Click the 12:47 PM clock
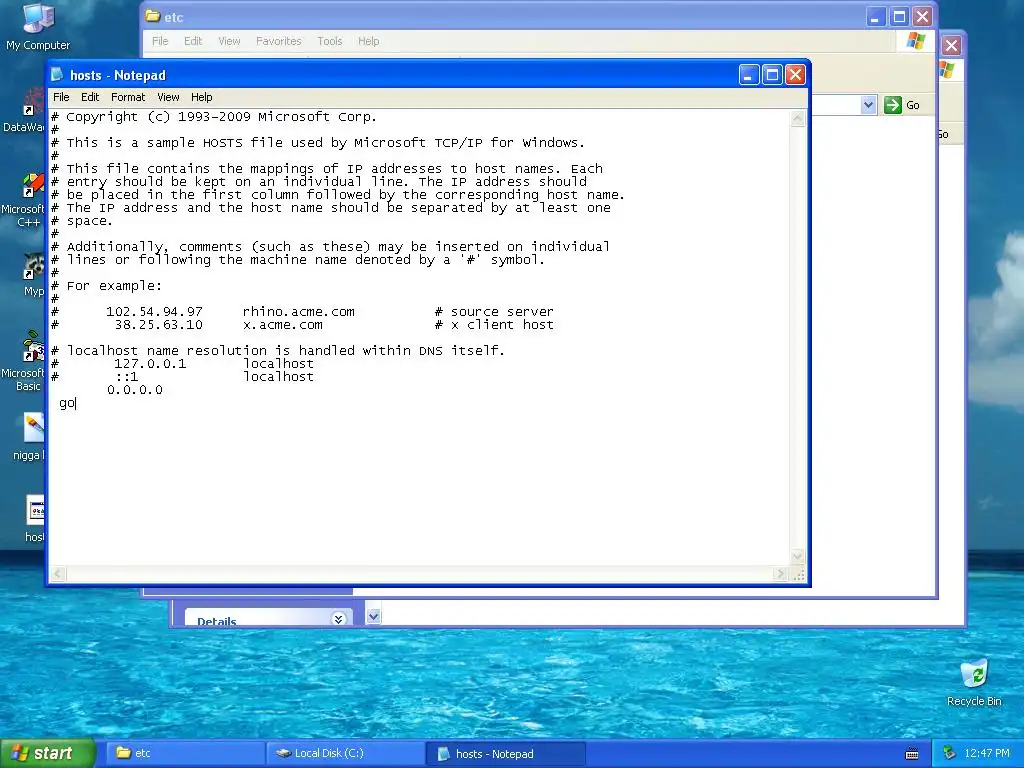The image size is (1024, 768). [x=987, y=753]
